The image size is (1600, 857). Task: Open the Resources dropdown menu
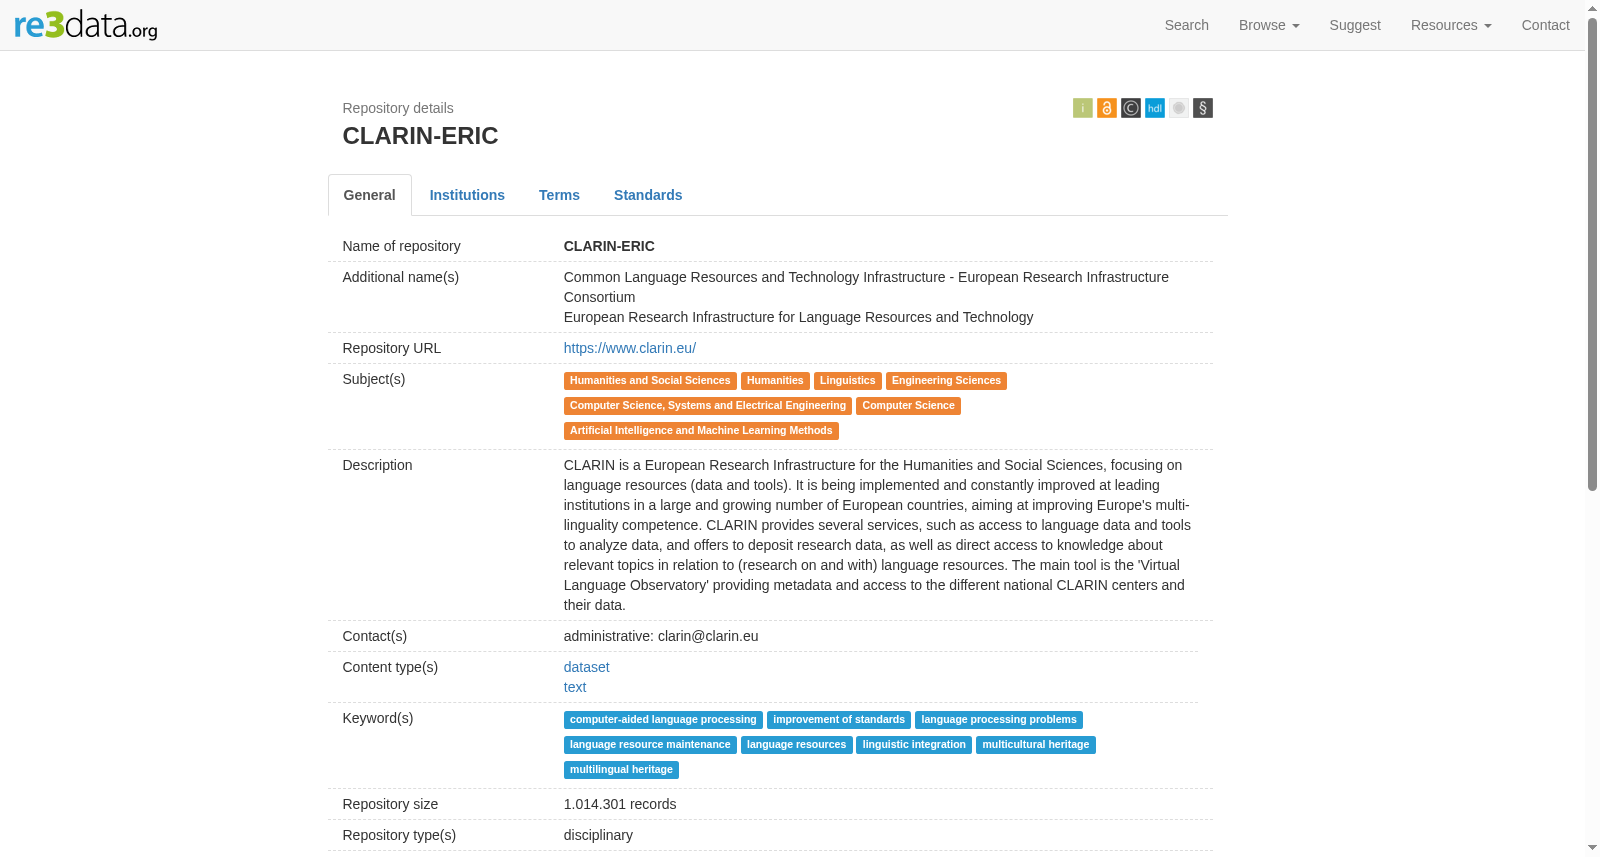1451,25
